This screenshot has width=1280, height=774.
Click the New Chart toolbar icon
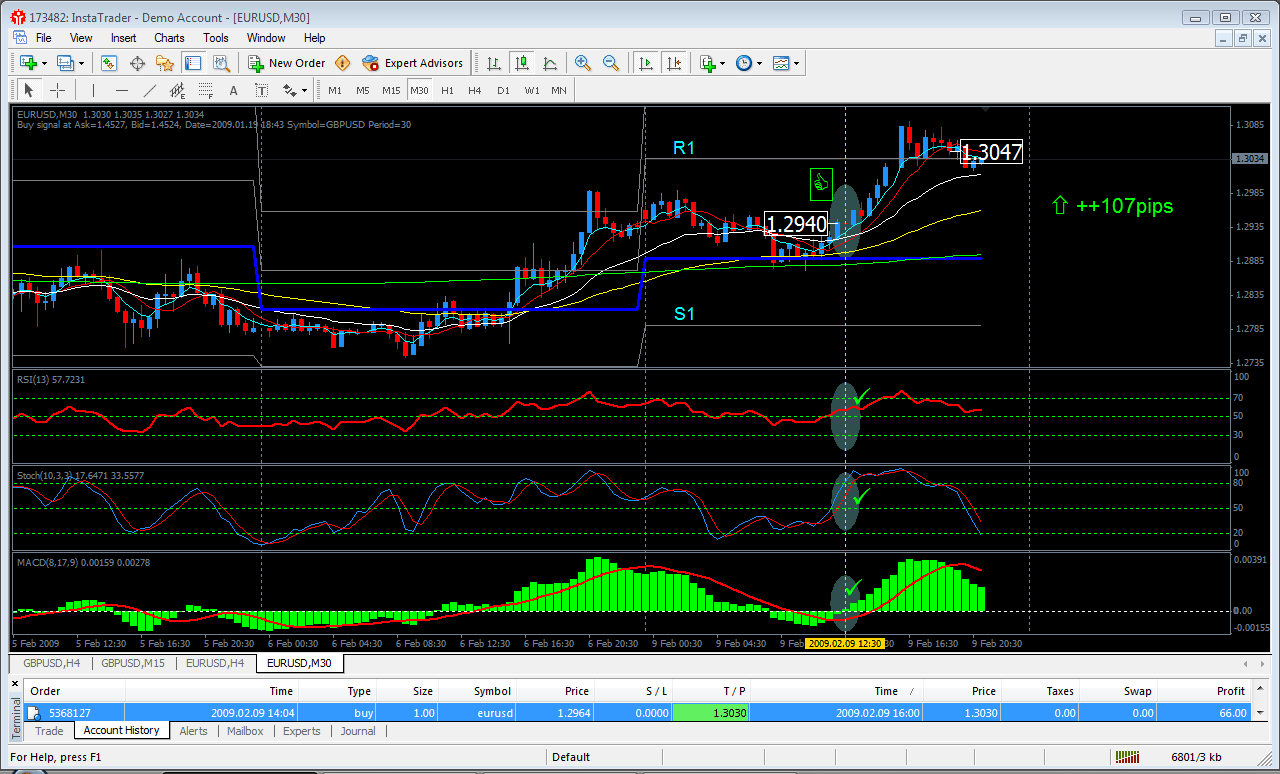click(27, 63)
